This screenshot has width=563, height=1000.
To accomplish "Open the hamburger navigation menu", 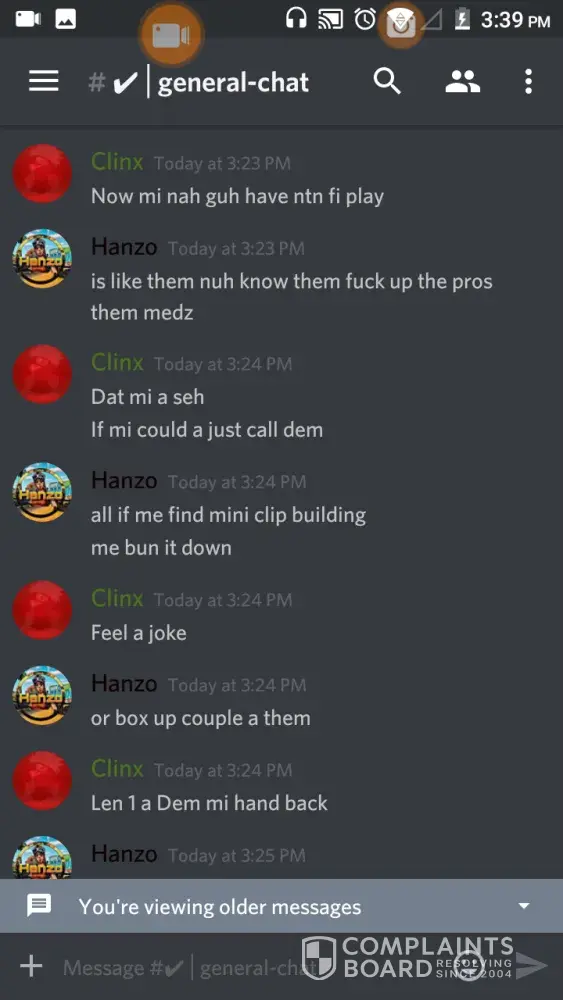I will click(44, 82).
